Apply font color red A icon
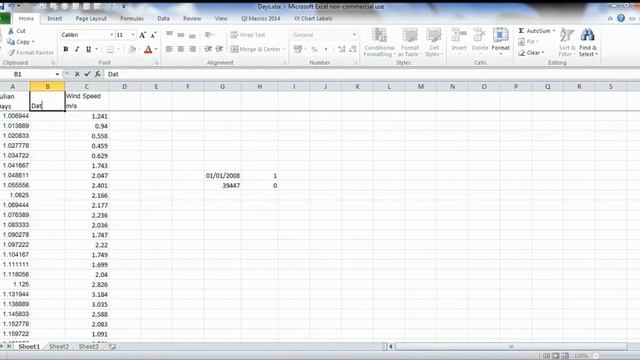The image size is (640, 360). tap(148, 49)
